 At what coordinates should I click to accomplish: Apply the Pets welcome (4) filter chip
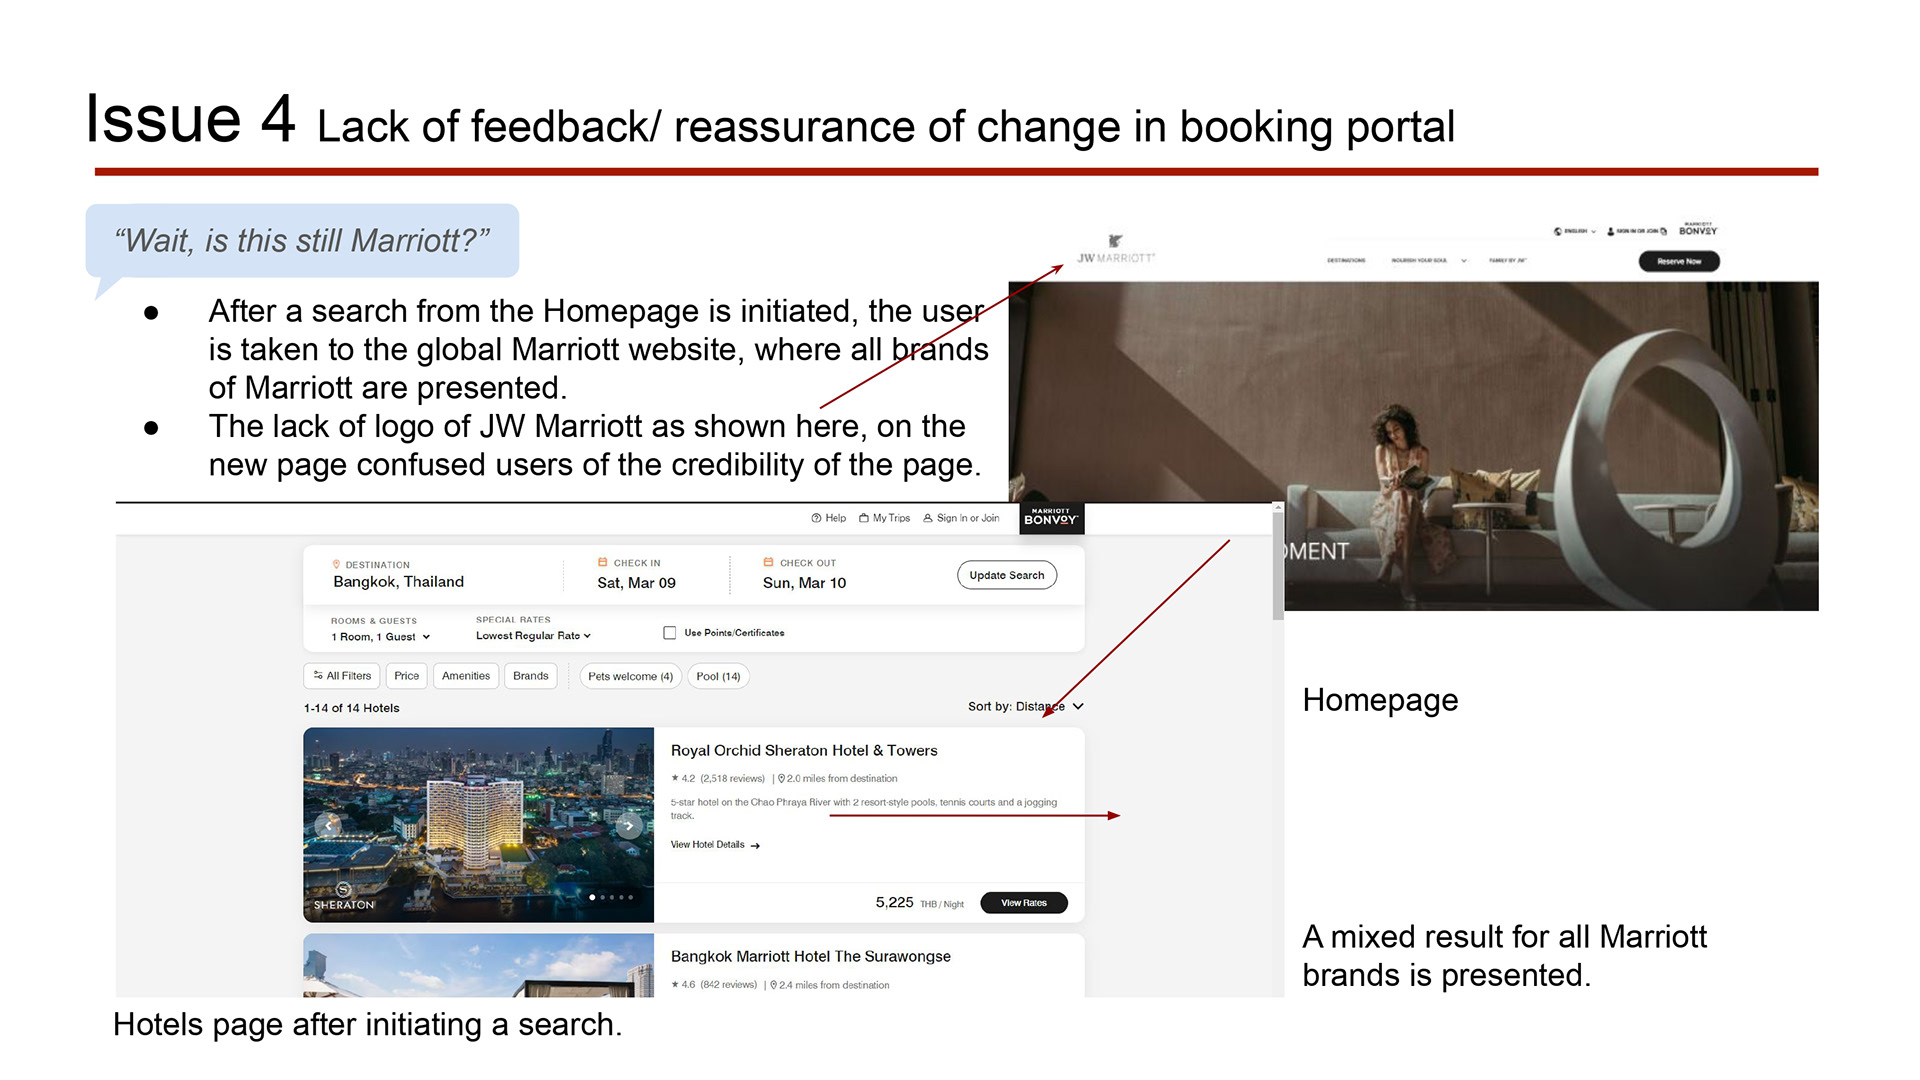tap(631, 677)
